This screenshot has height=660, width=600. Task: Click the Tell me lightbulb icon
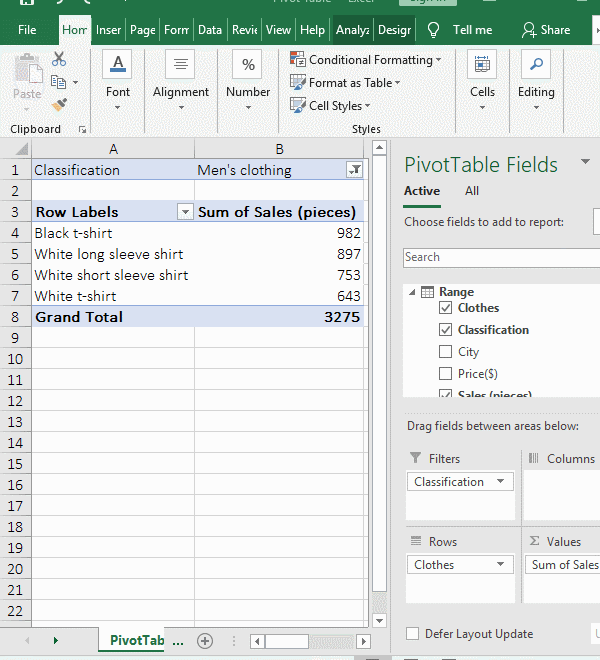coord(433,30)
